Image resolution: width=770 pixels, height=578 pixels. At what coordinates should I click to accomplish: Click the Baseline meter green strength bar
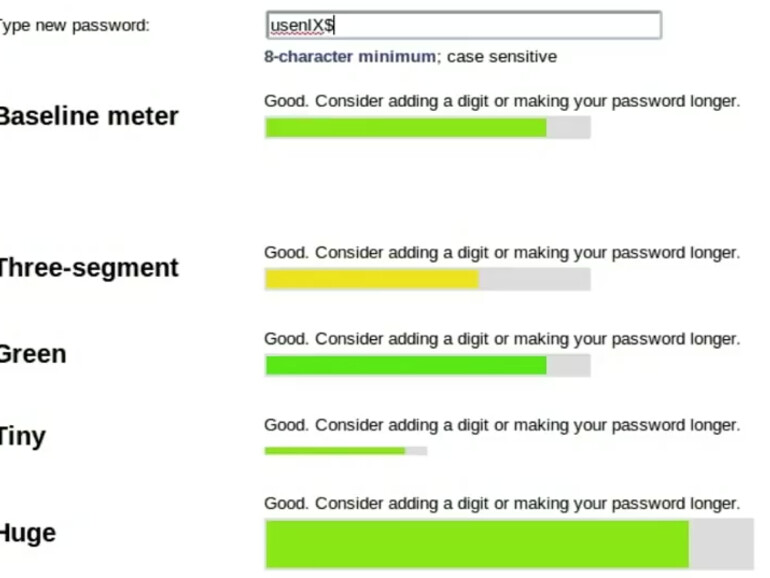click(405, 127)
